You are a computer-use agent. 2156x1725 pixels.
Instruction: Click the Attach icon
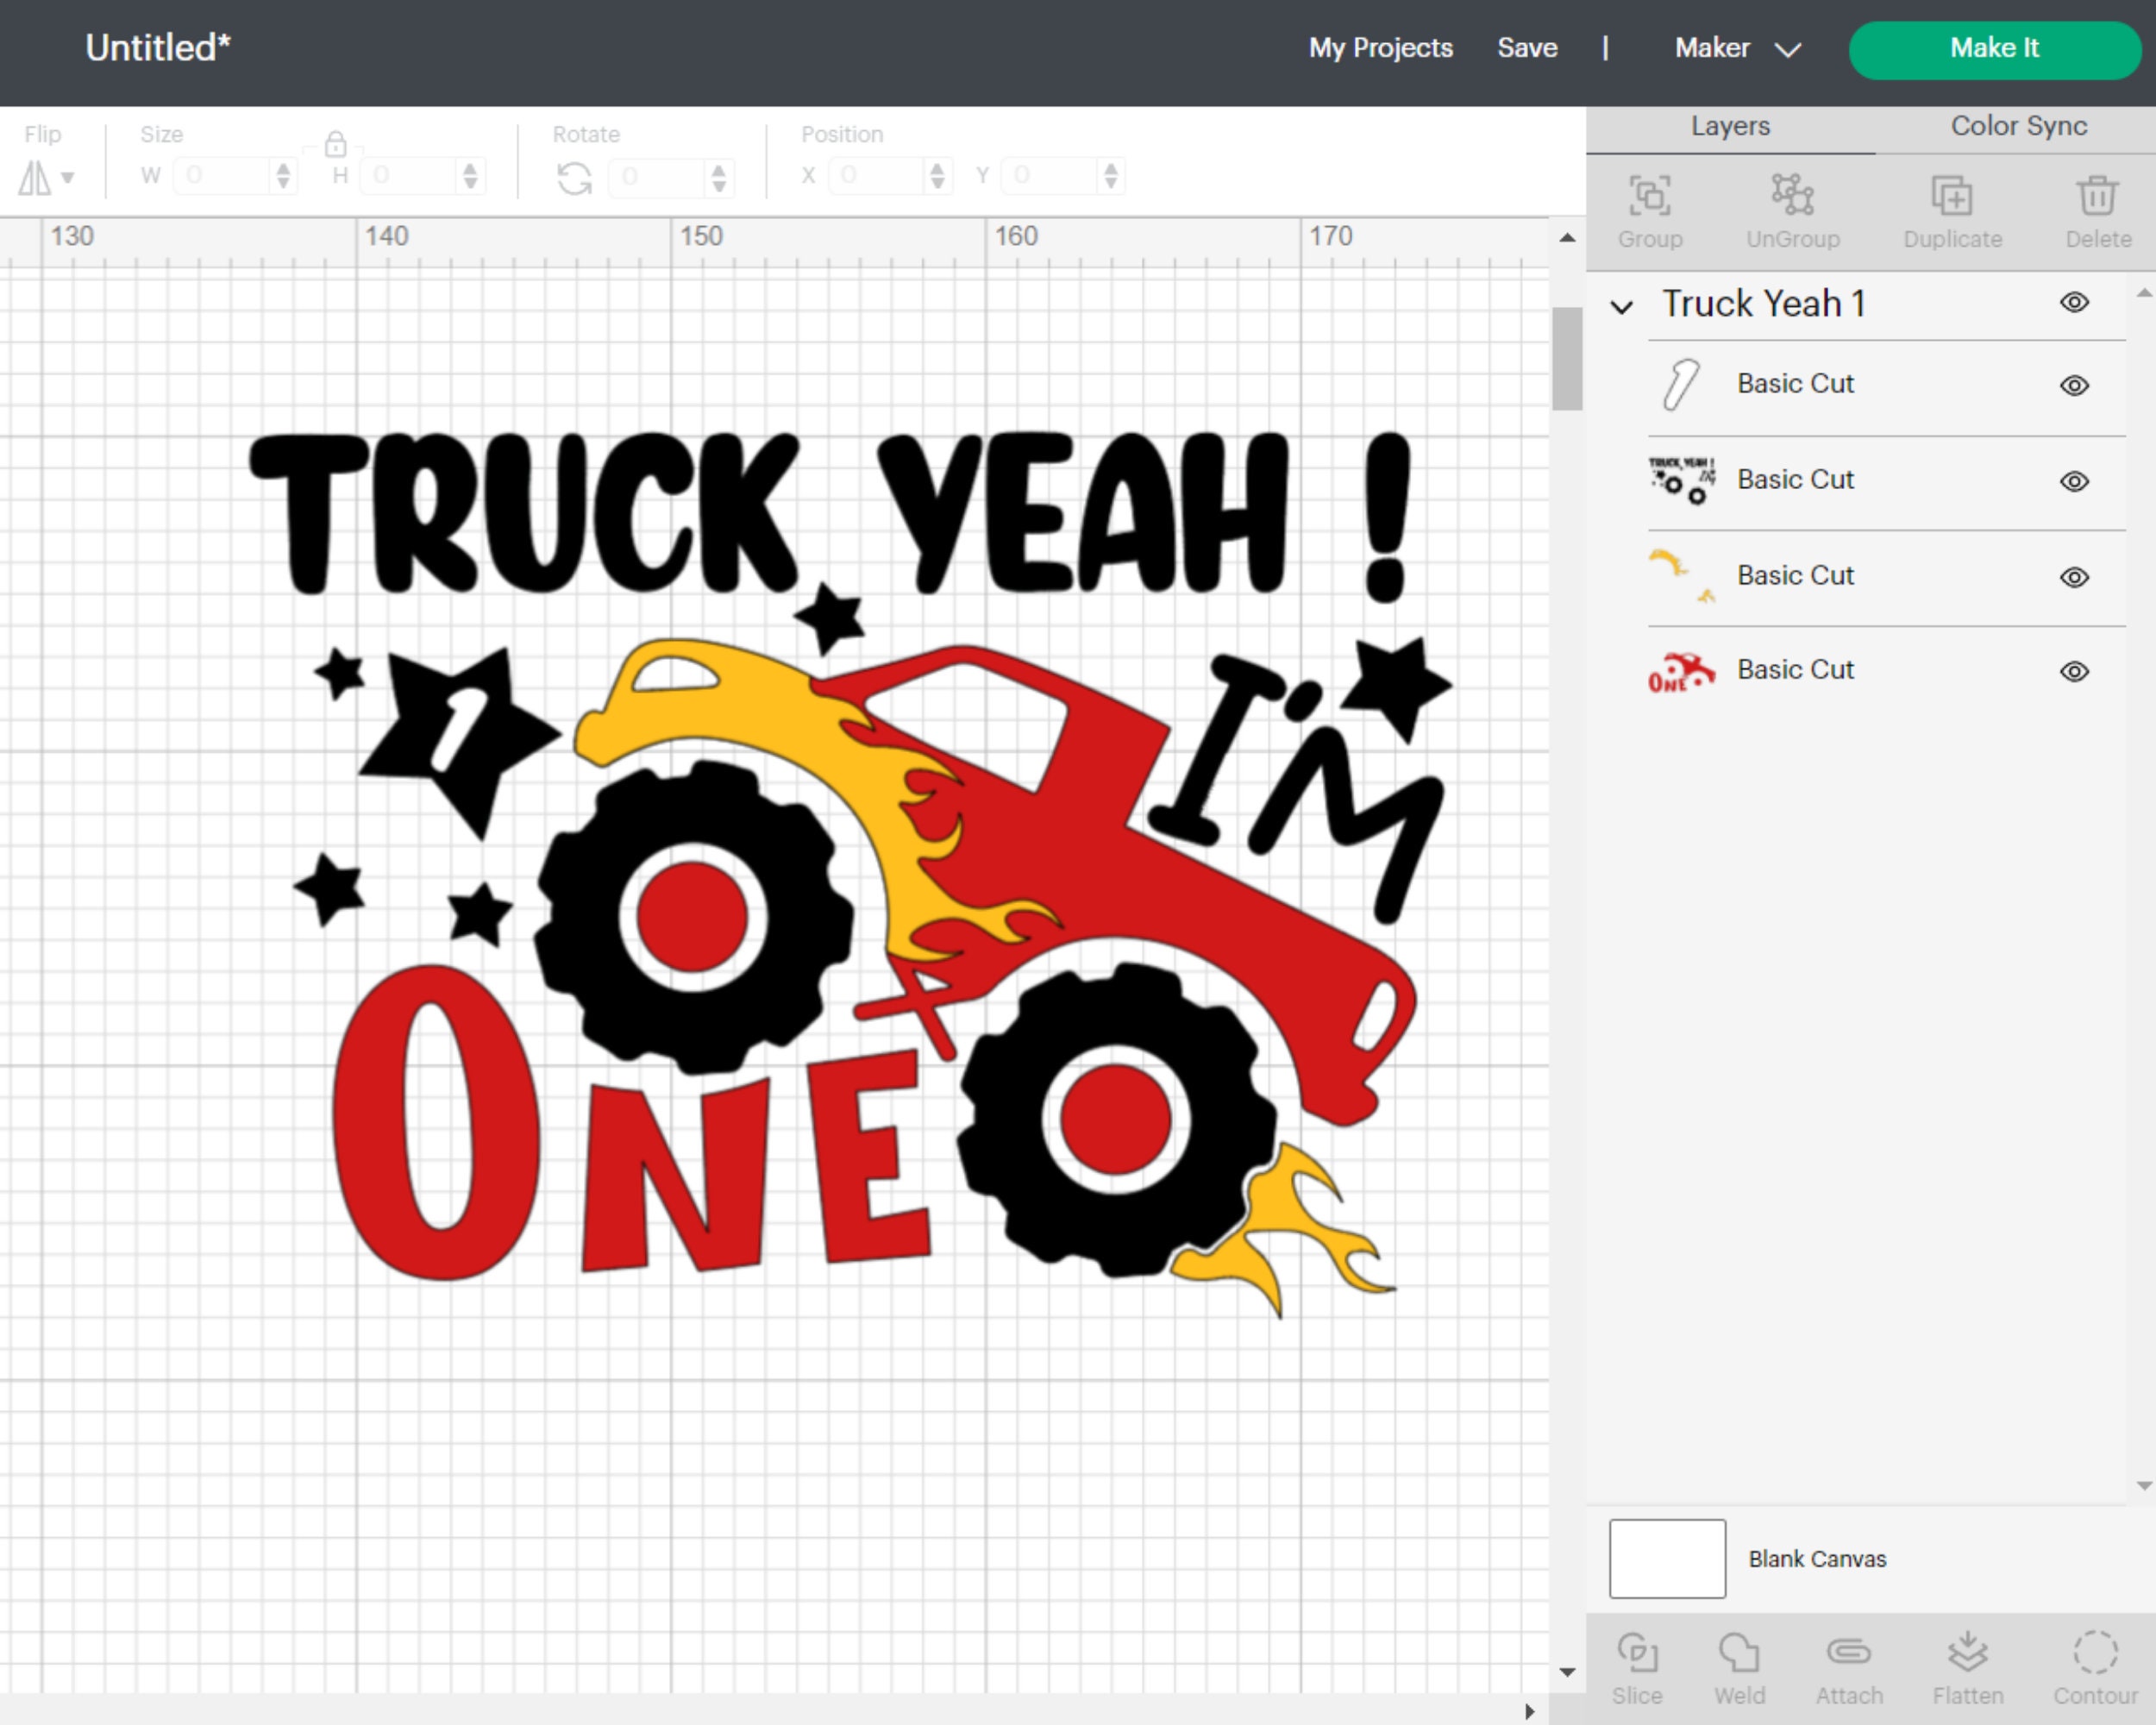pyautogui.click(x=1848, y=1665)
